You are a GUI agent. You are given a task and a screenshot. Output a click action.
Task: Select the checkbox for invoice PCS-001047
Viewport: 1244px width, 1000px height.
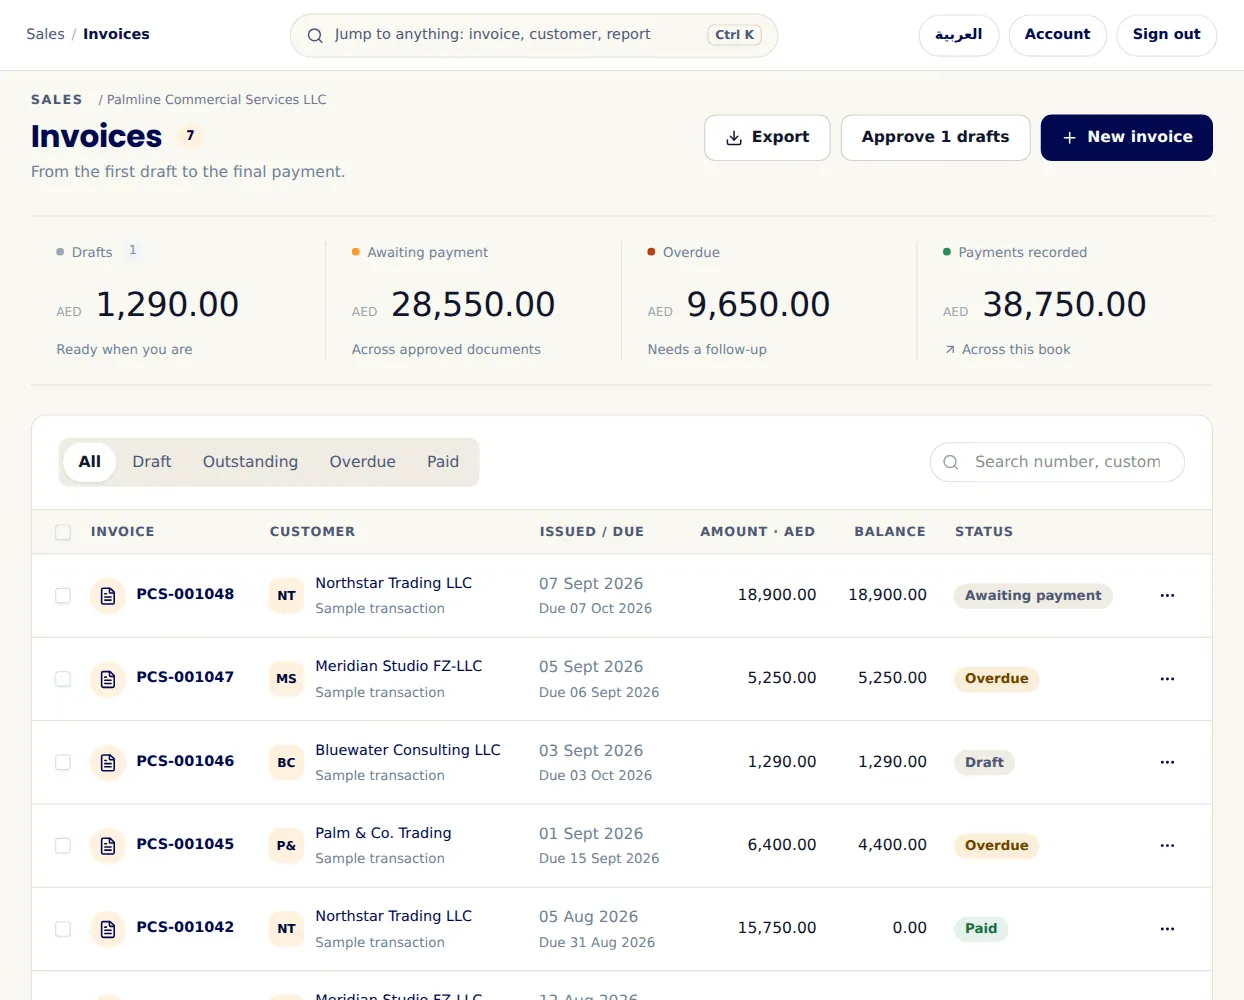(x=63, y=679)
